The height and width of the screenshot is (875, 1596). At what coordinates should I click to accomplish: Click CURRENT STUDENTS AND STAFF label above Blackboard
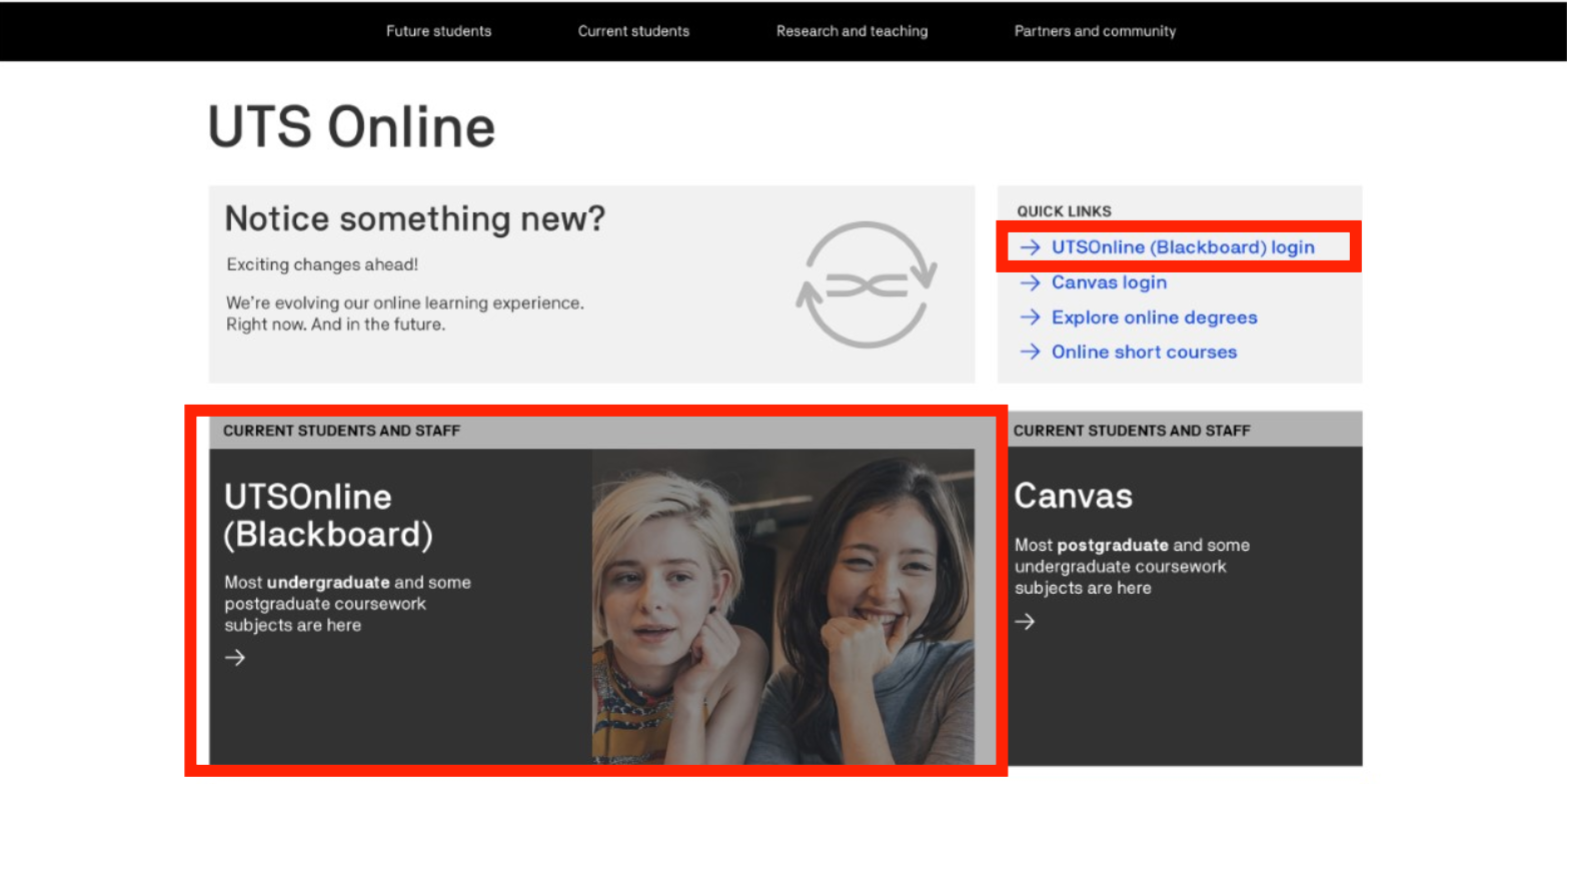click(x=342, y=430)
